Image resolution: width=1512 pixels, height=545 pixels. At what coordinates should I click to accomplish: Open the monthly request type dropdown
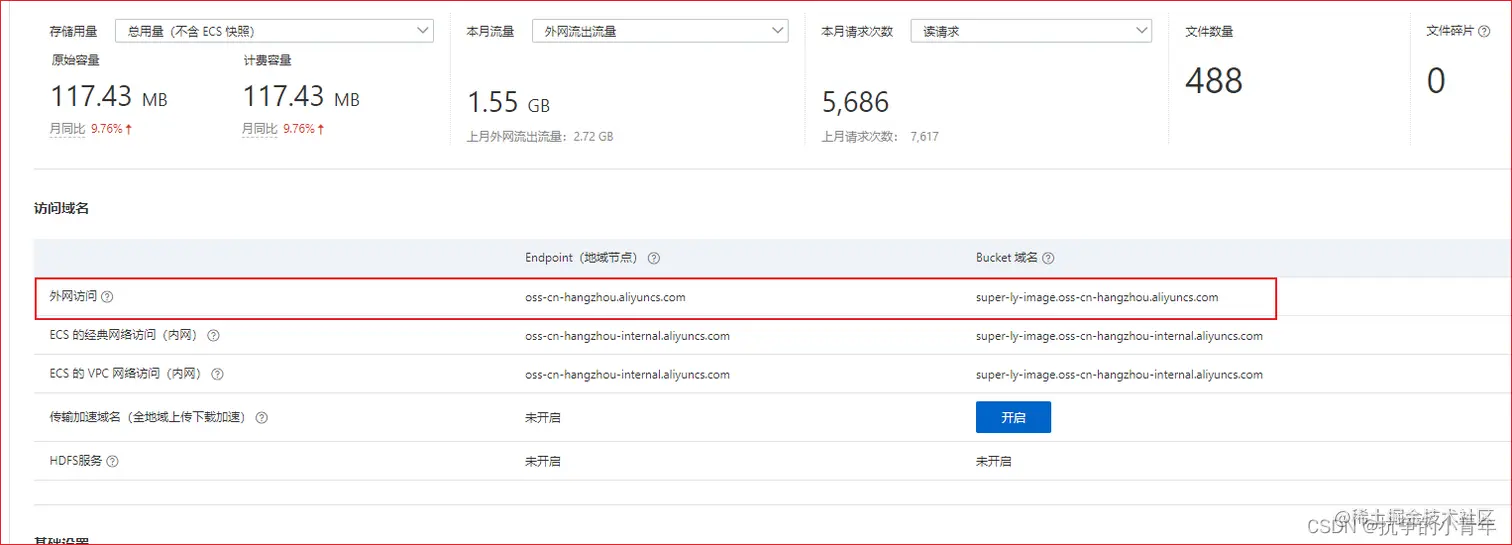1031,31
